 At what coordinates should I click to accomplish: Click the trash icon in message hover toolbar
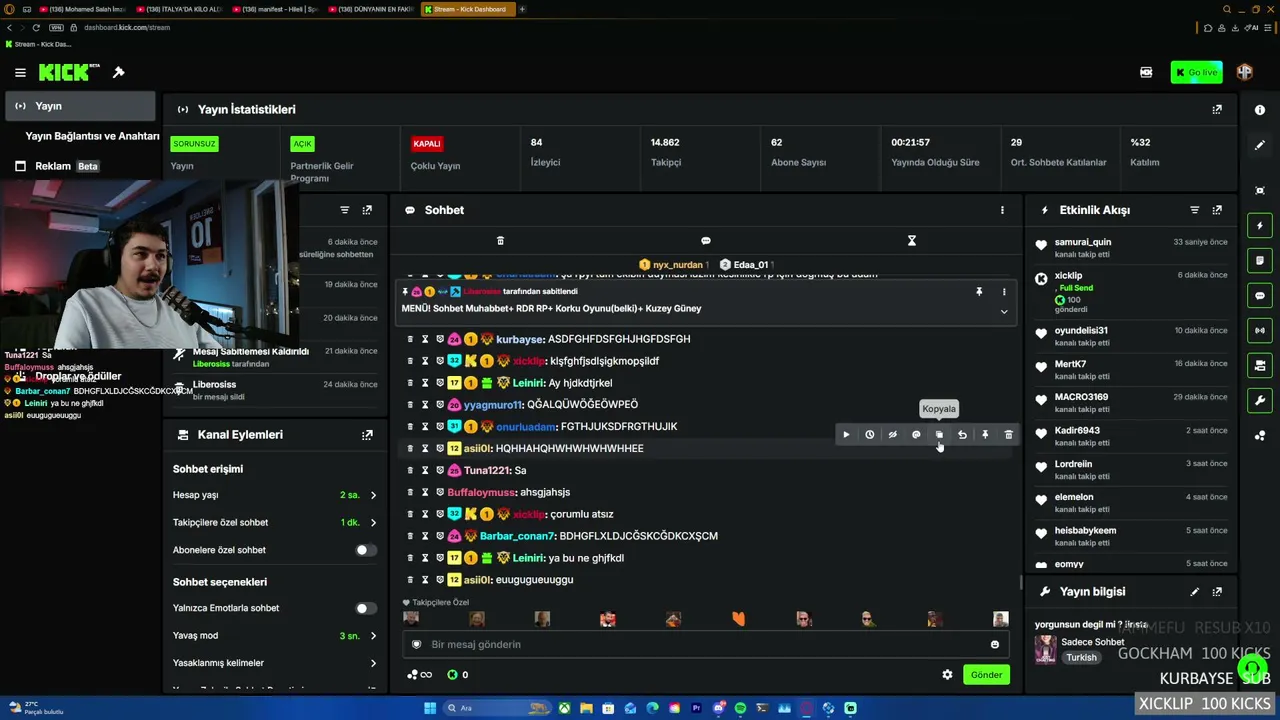[1008, 435]
